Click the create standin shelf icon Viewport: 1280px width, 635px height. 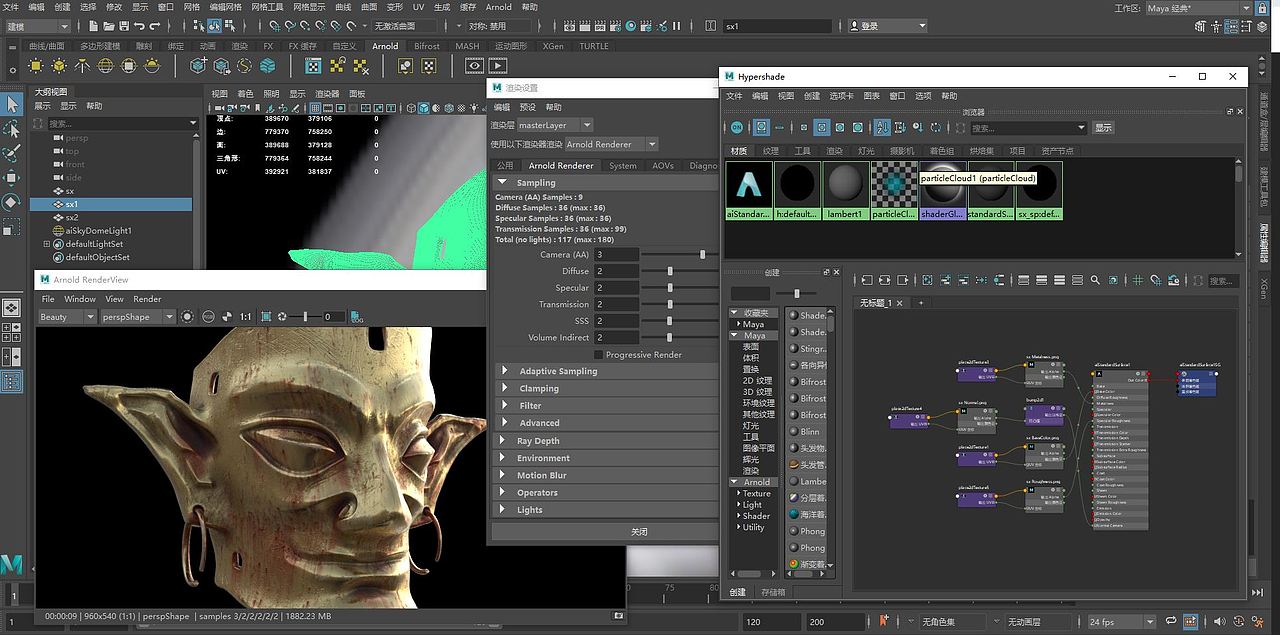[x=198, y=66]
